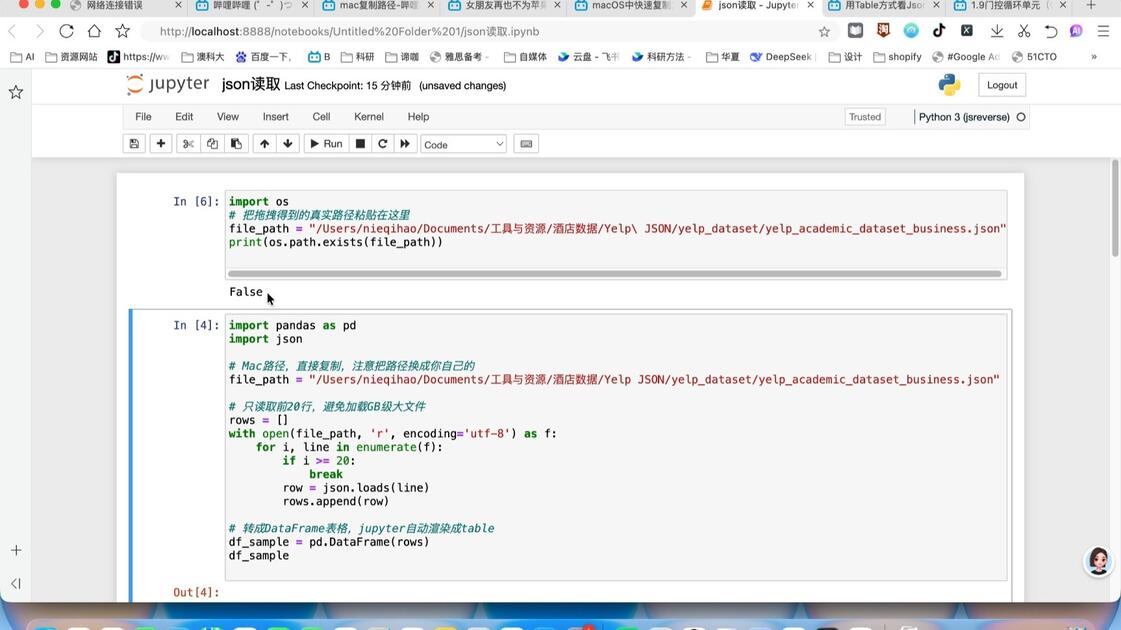The width and height of the screenshot is (1121, 630).
Task: Open the DeepSeek bookmark
Action: pyautogui.click(x=781, y=56)
